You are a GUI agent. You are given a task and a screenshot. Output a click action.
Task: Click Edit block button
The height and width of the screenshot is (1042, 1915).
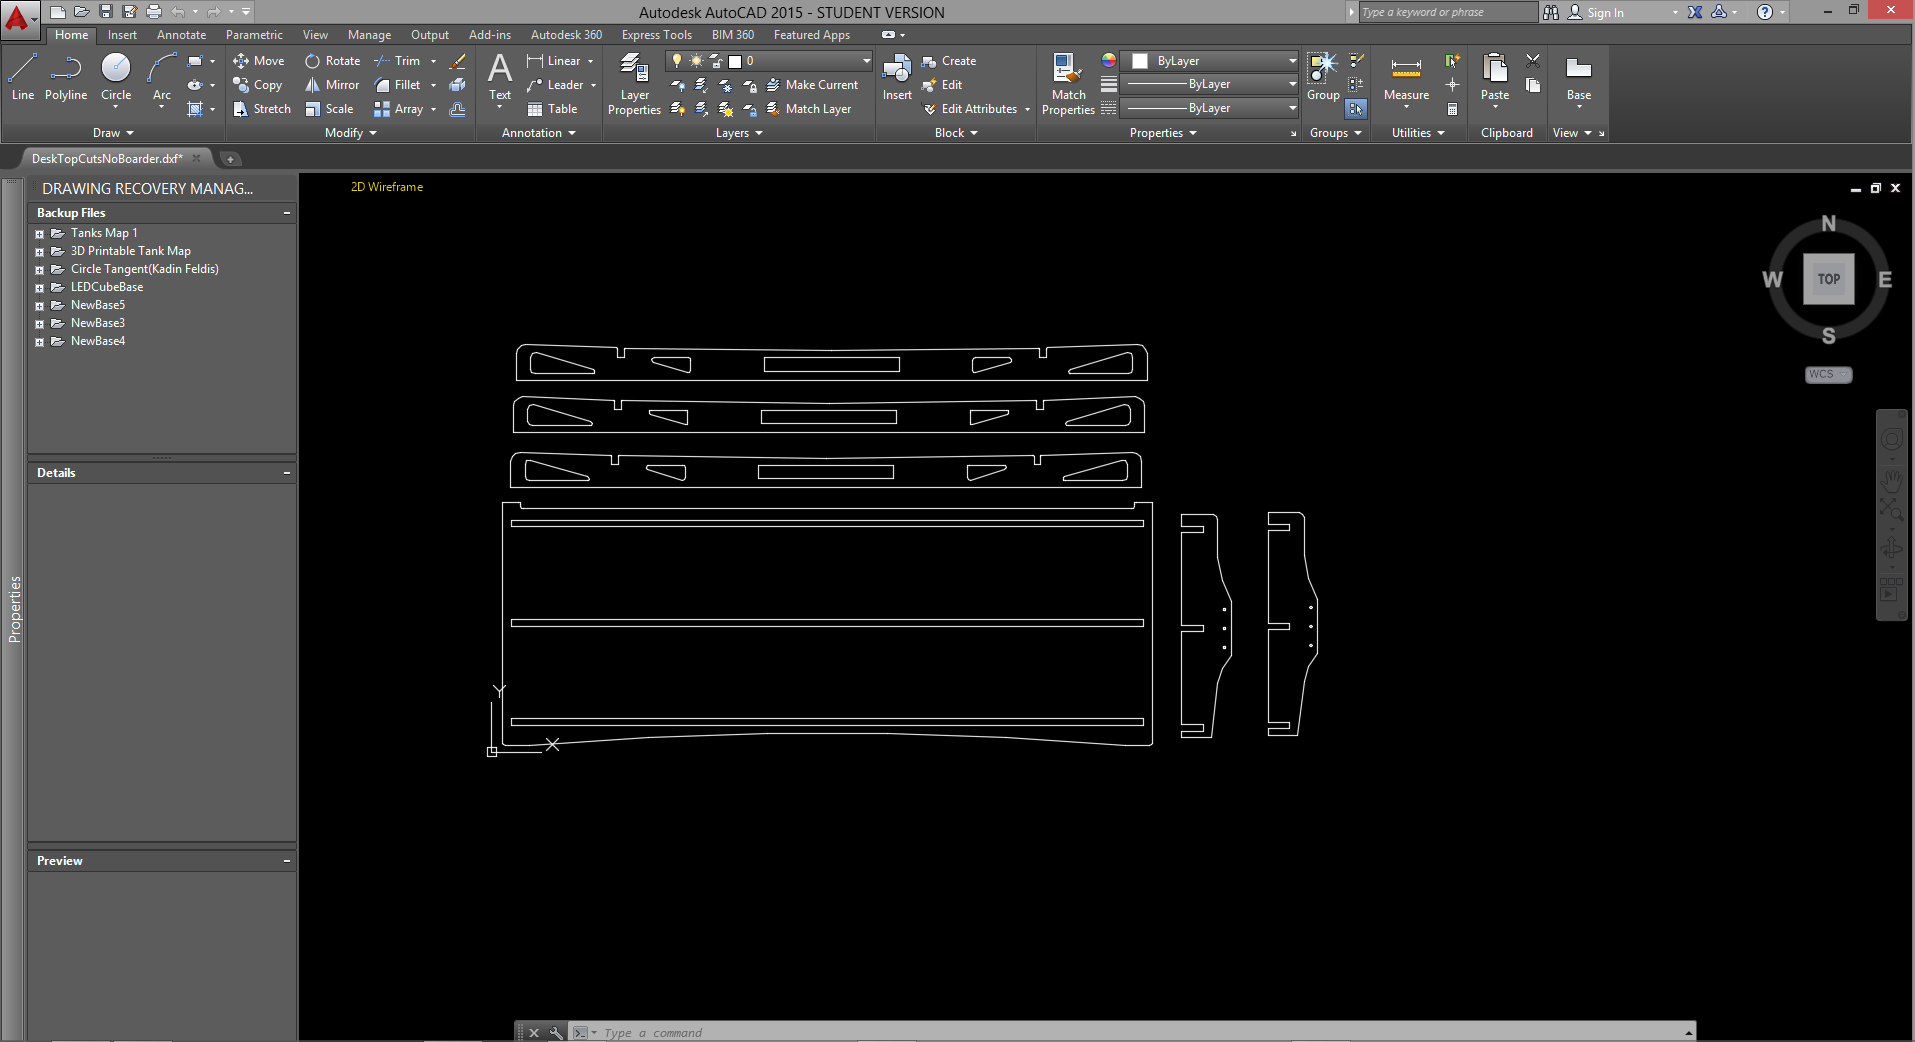click(x=942, y=85)
